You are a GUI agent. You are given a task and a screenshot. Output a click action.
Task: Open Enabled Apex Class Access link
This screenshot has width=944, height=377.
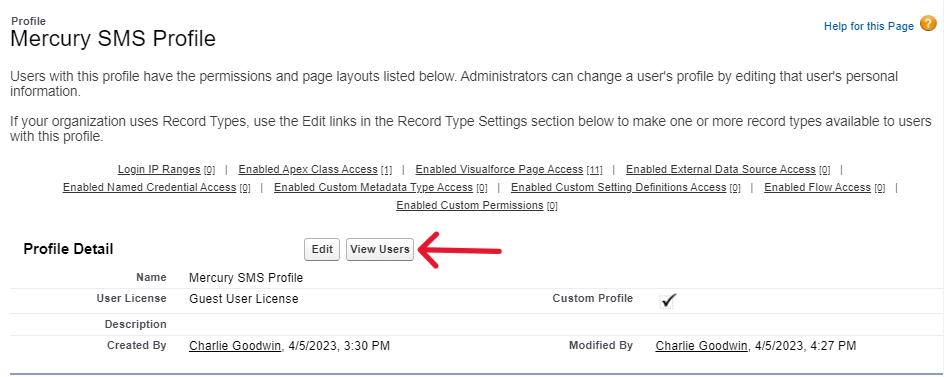(308, 169)
